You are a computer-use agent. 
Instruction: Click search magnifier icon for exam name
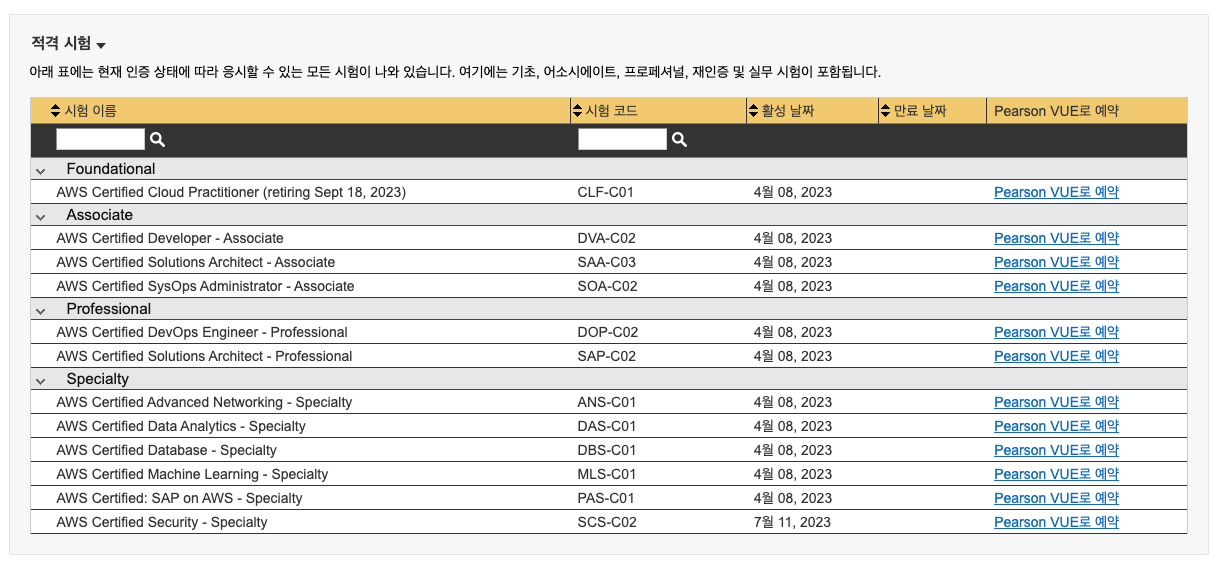pos(157,140)
